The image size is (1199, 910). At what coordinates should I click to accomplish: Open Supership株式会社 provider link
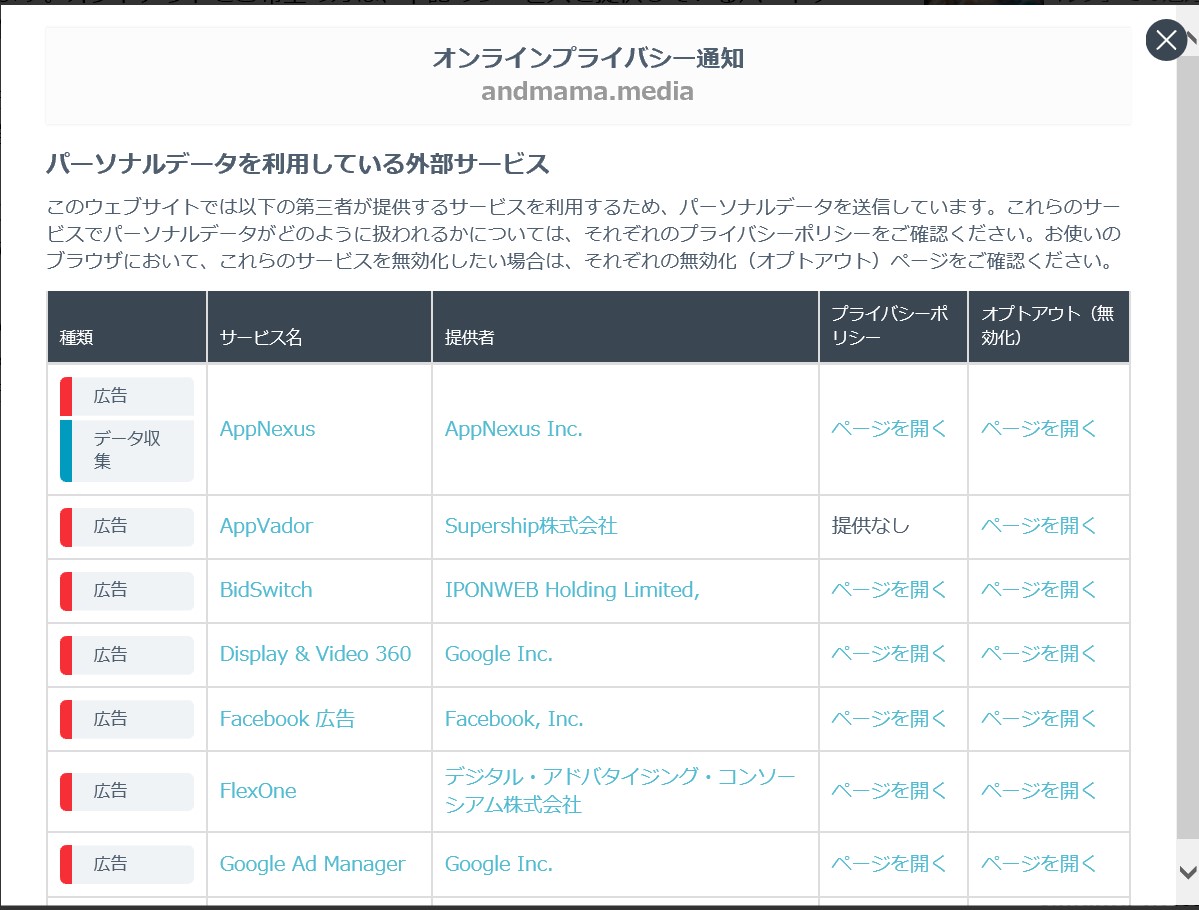click(531, 526)
